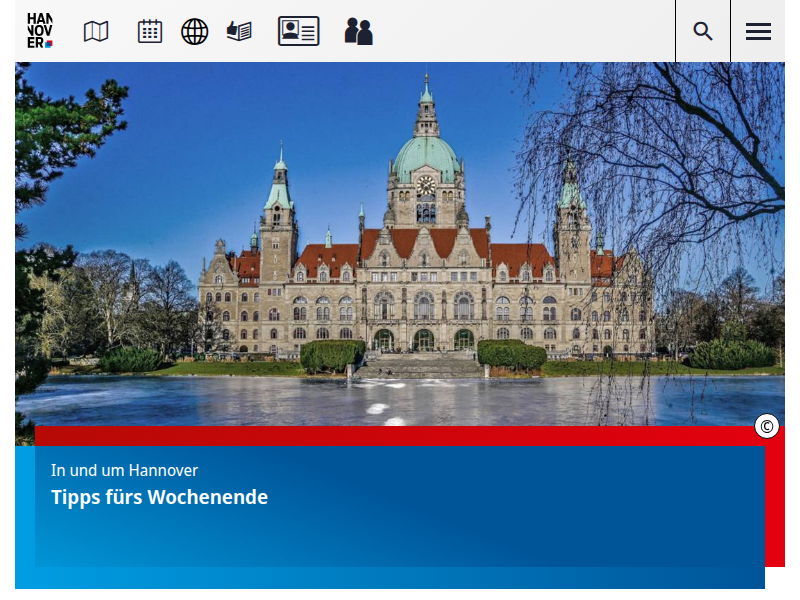The width and height of the screenshot is (800, 600).
Task: Click the 'In und um Hannover' kicker text
Action: [x=124, y=470]
